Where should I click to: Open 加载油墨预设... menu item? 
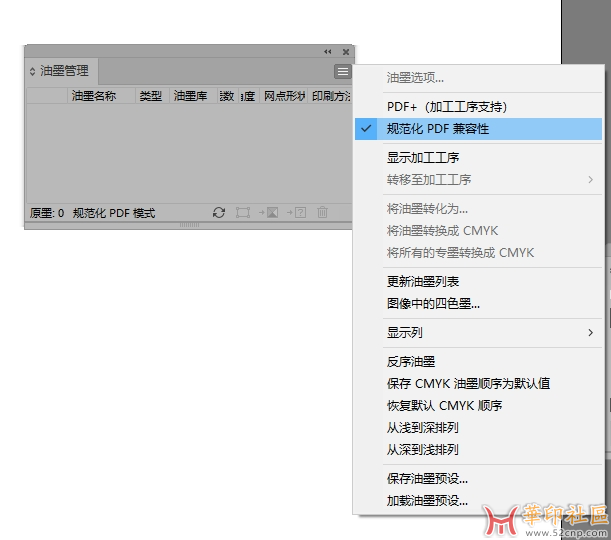coord(479,501)
